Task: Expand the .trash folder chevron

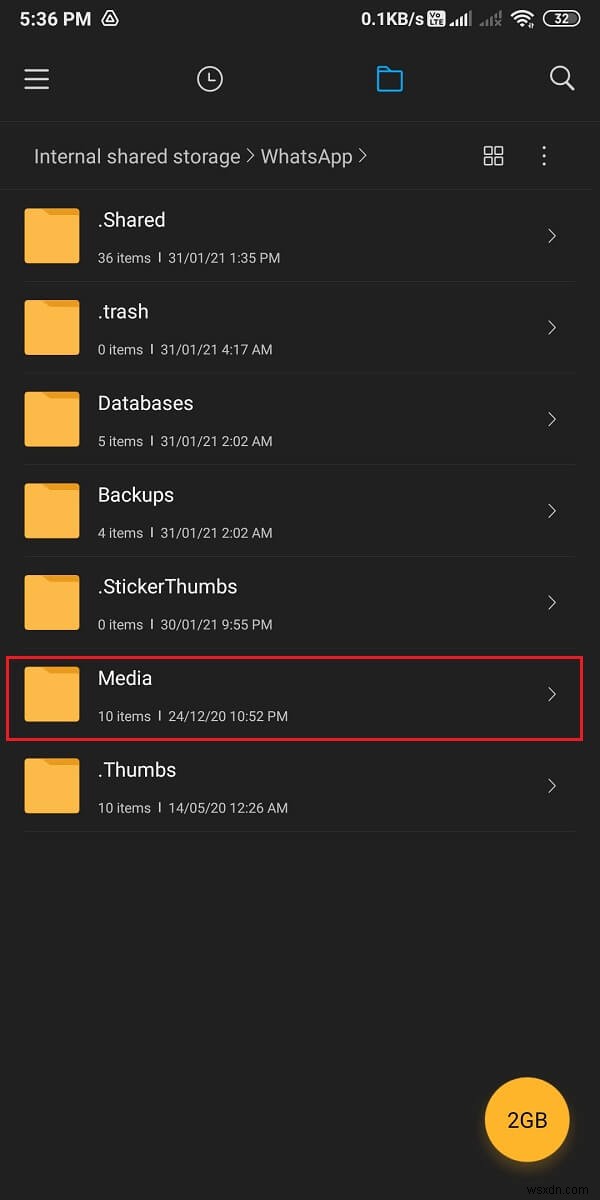Action: [552, 327]
